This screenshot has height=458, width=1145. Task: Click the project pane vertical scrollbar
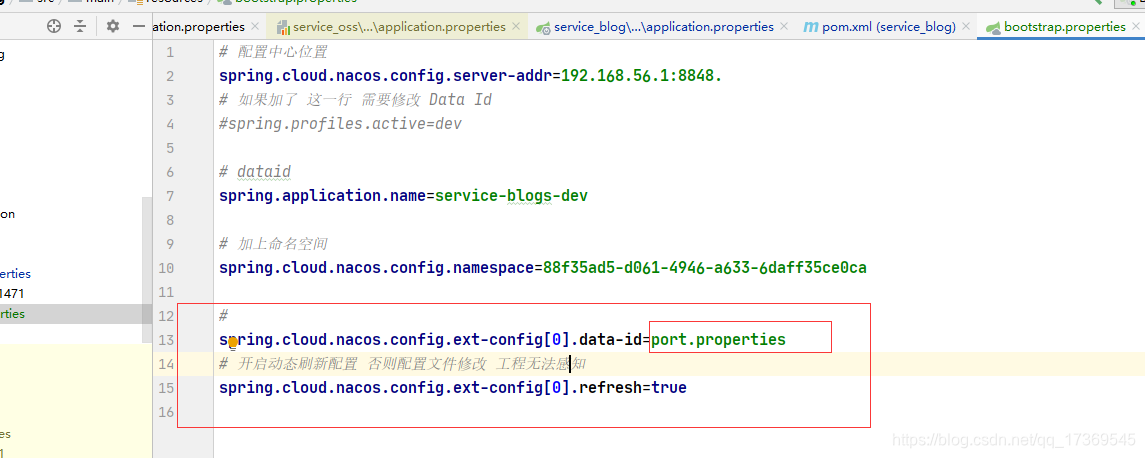(147, 269)
